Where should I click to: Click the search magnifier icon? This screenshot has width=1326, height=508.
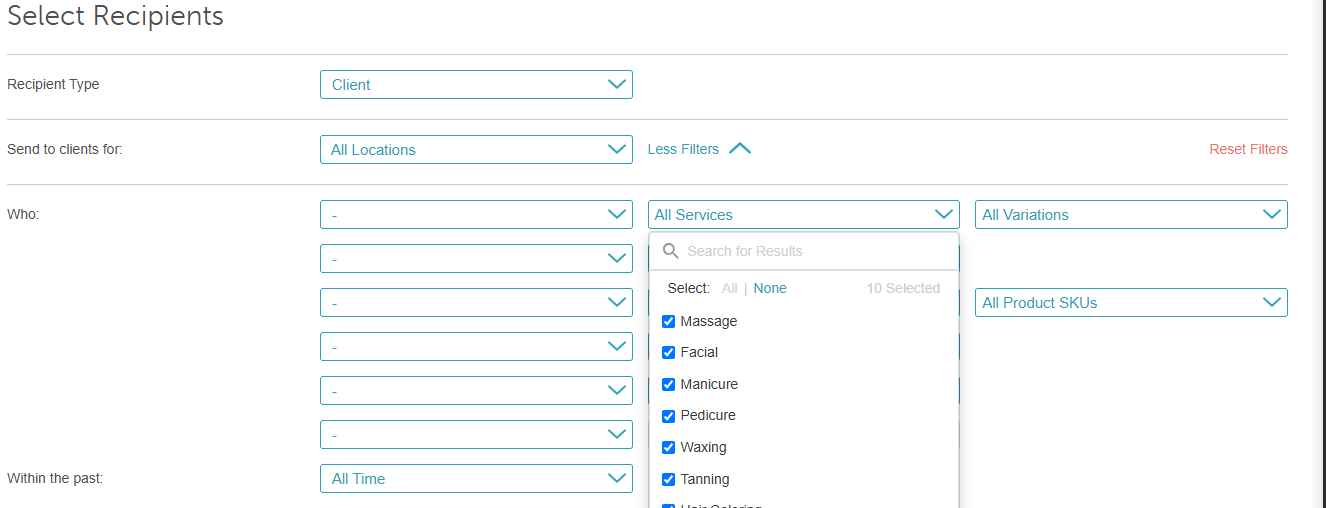pyautogui.click(x=671, y=251)
